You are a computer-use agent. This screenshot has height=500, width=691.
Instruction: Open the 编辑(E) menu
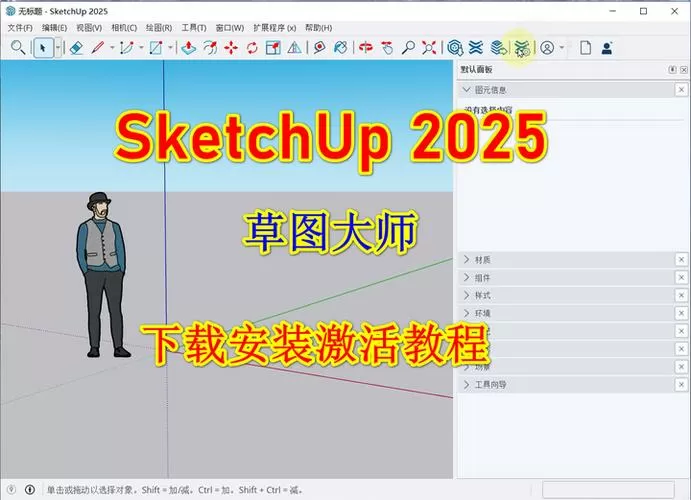tap(54, 28)
